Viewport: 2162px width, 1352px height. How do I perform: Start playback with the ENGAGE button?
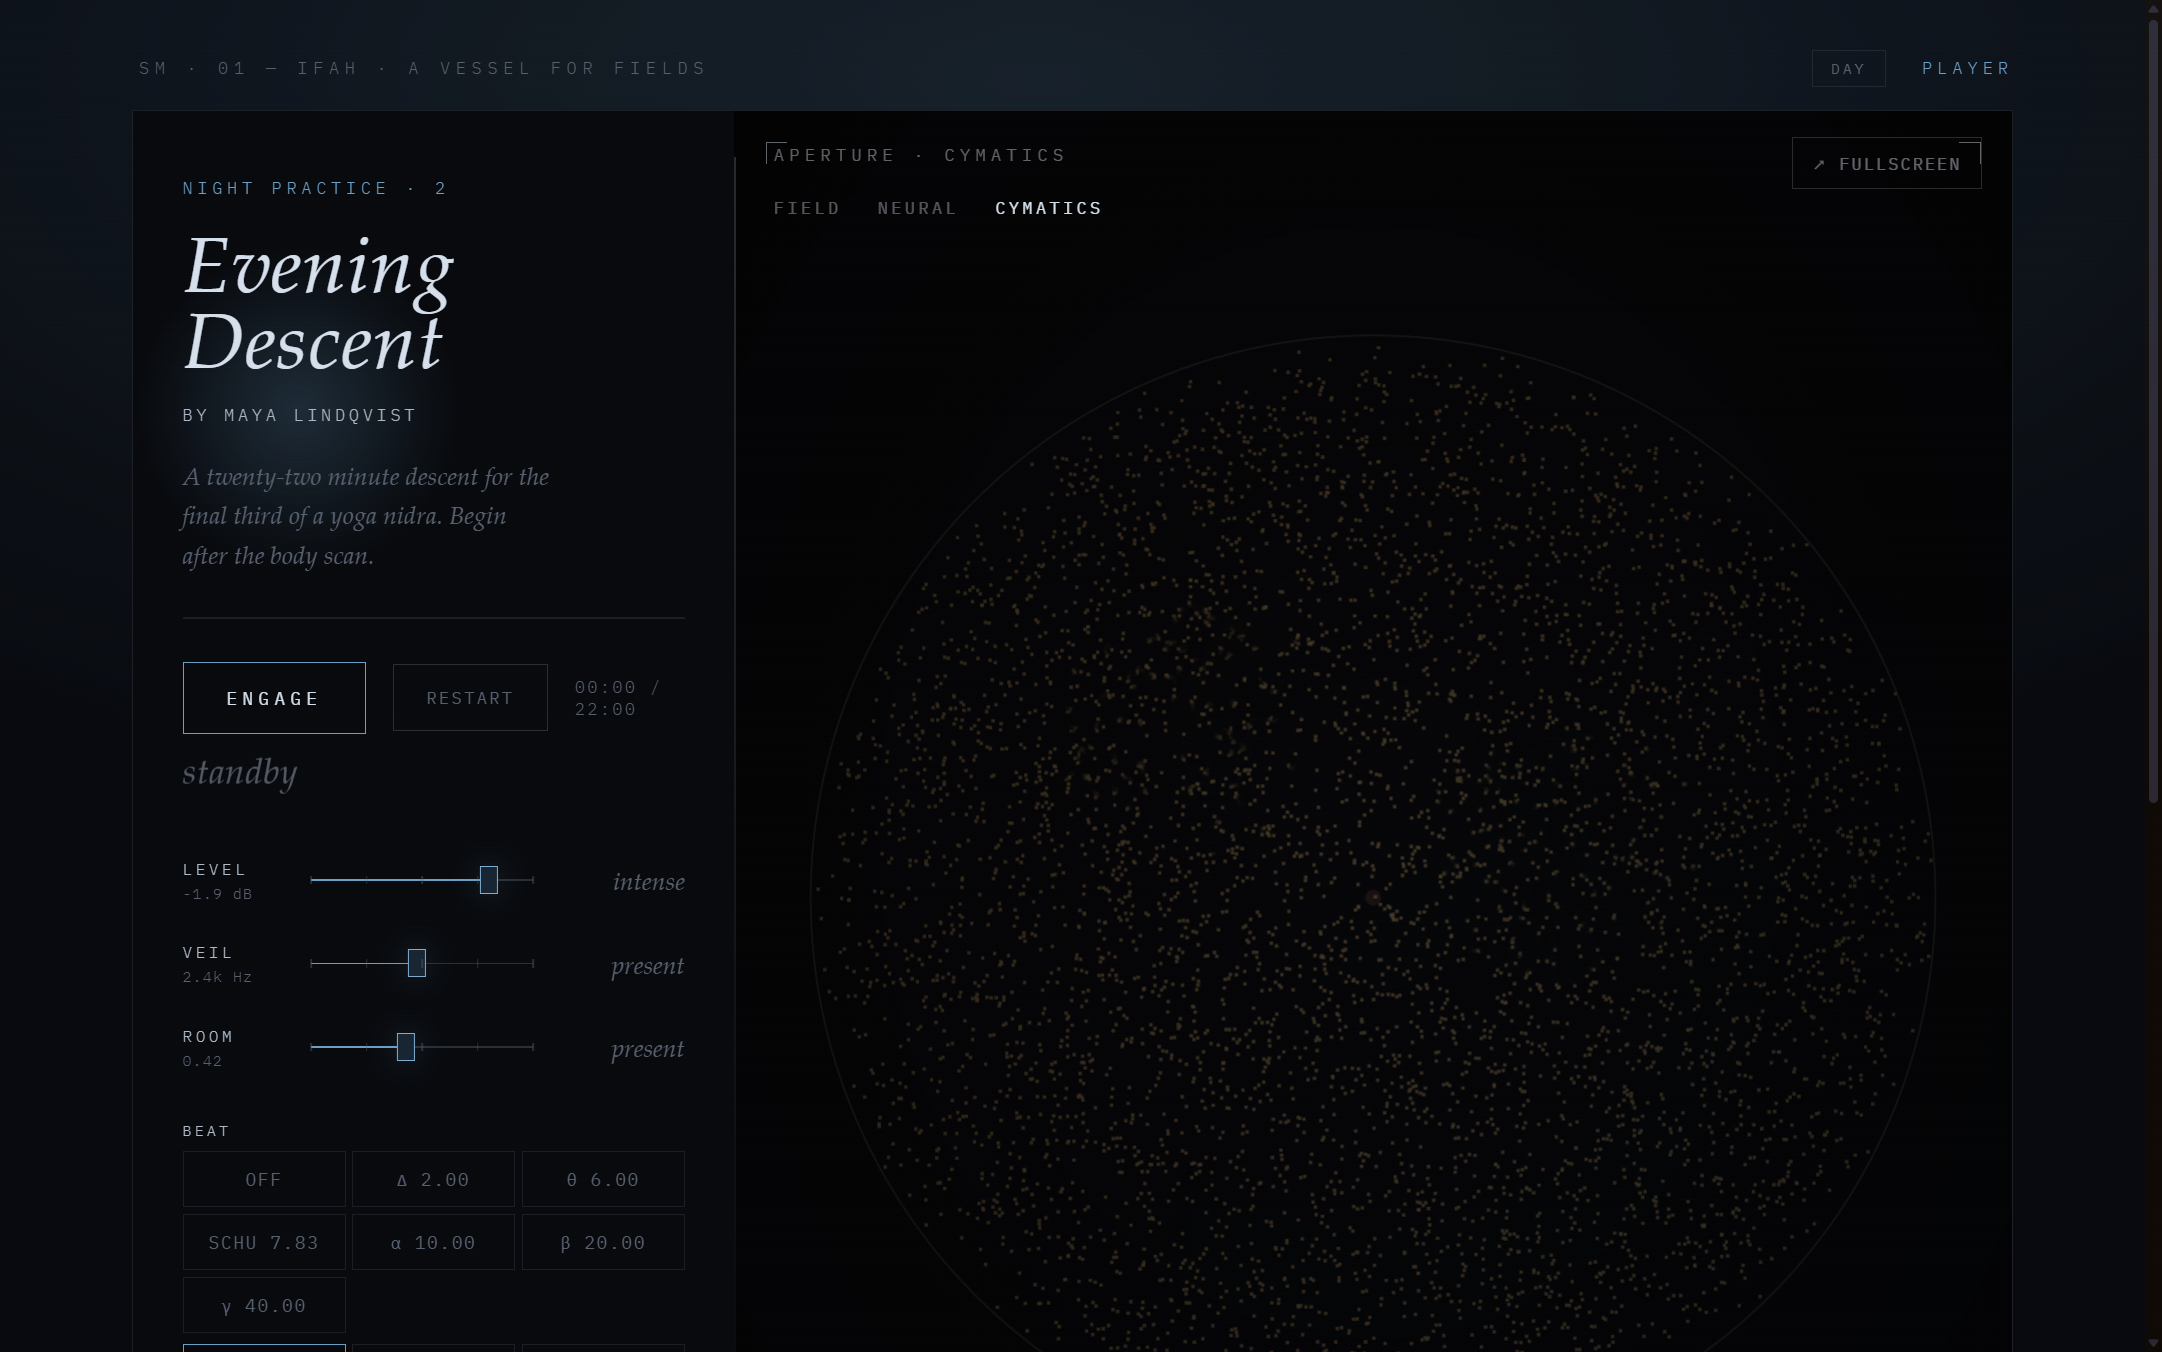pos(274,698)
